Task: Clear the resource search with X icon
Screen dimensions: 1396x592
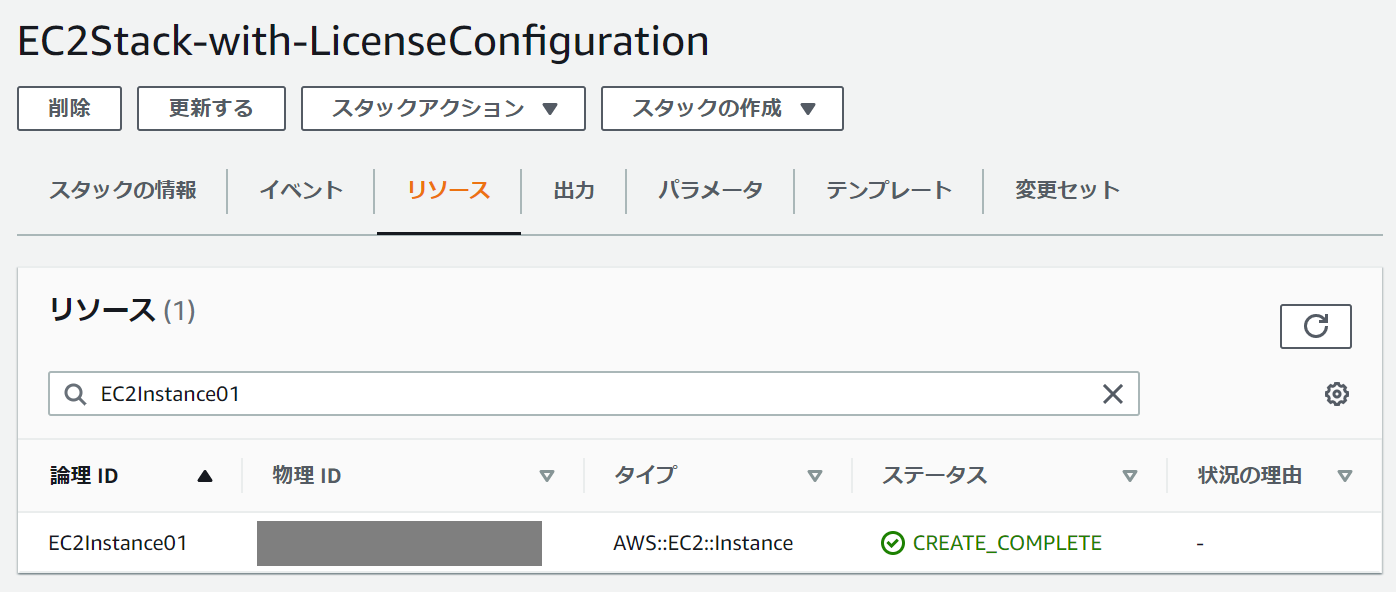Action: click(1112, 395)
